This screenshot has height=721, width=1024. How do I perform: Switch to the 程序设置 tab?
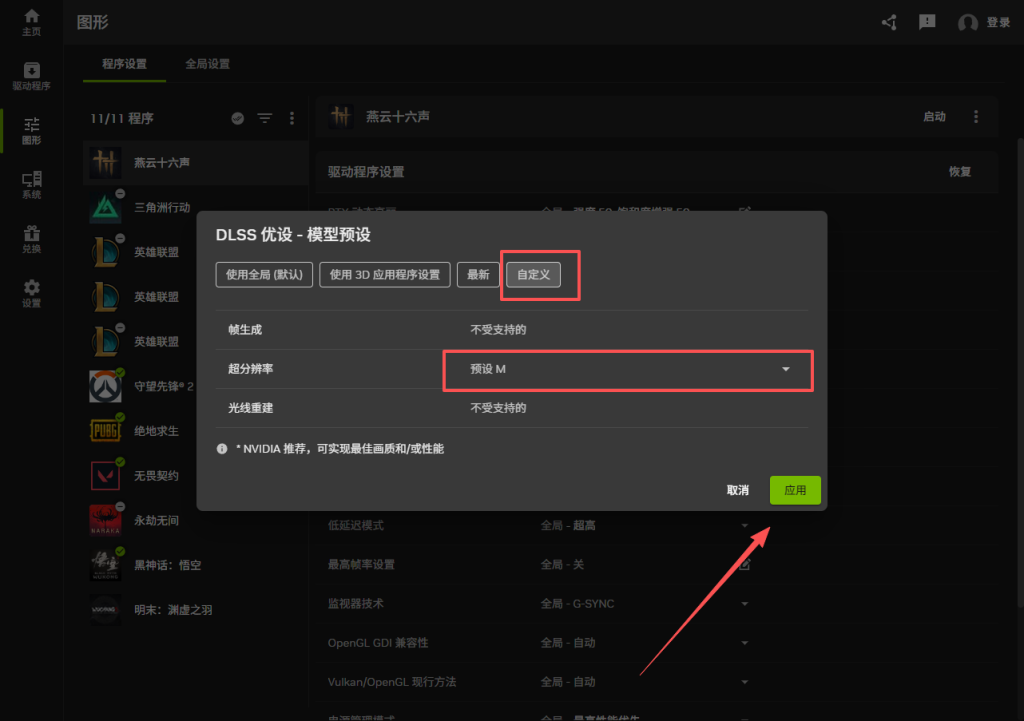pos(124,64)
